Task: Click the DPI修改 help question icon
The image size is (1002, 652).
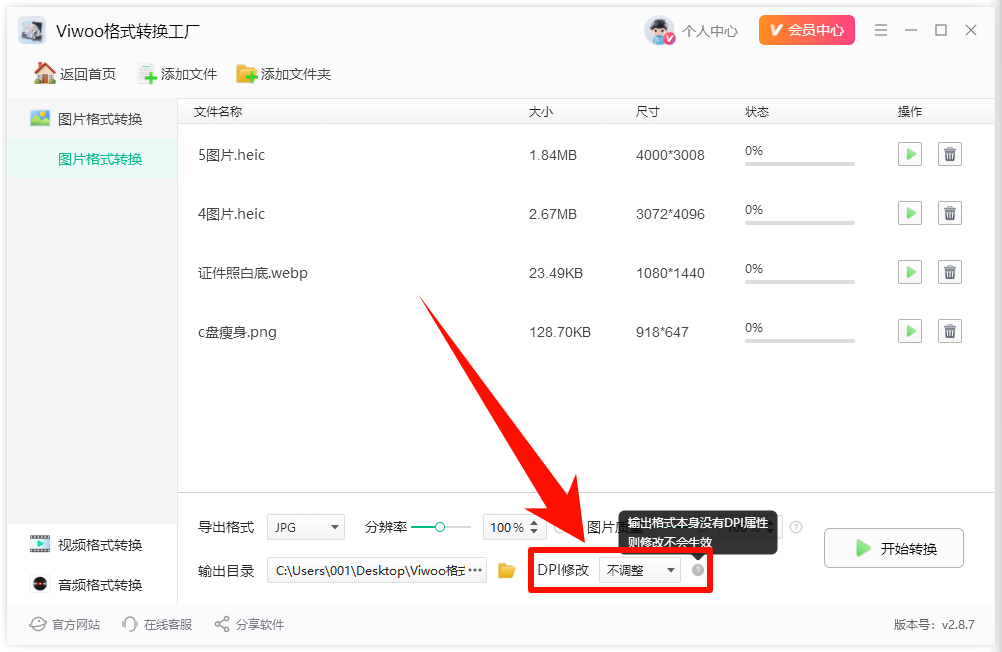Action: 698,570
